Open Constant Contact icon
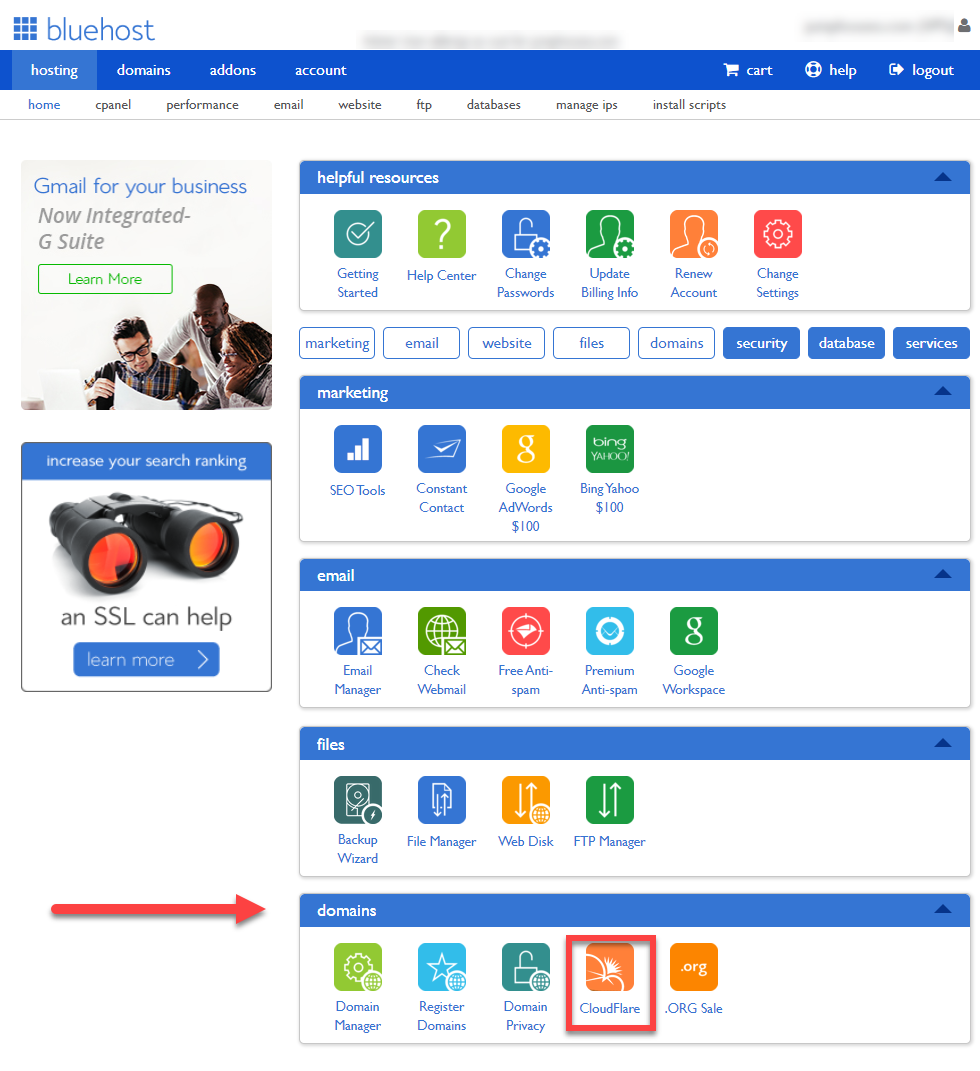 tap(442, 449)
